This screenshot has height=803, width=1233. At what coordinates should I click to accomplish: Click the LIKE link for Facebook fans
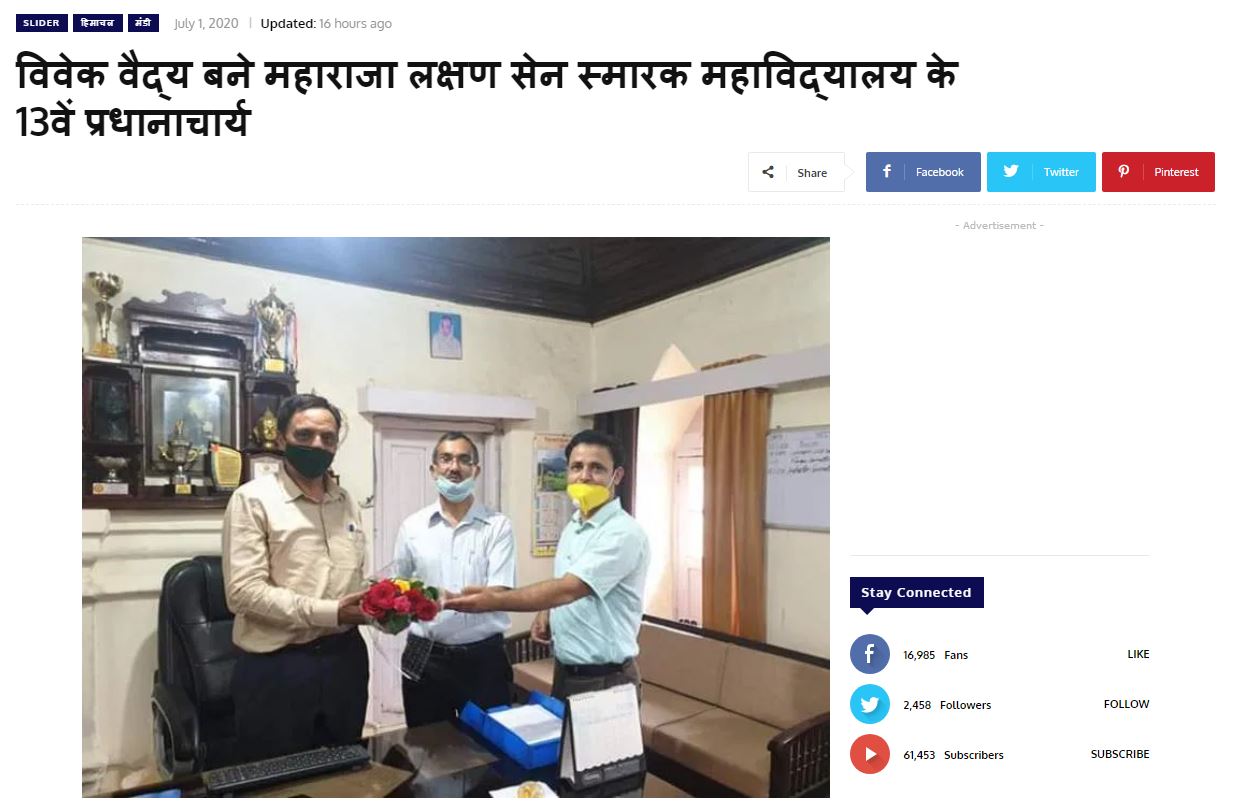click(1138, 654)
